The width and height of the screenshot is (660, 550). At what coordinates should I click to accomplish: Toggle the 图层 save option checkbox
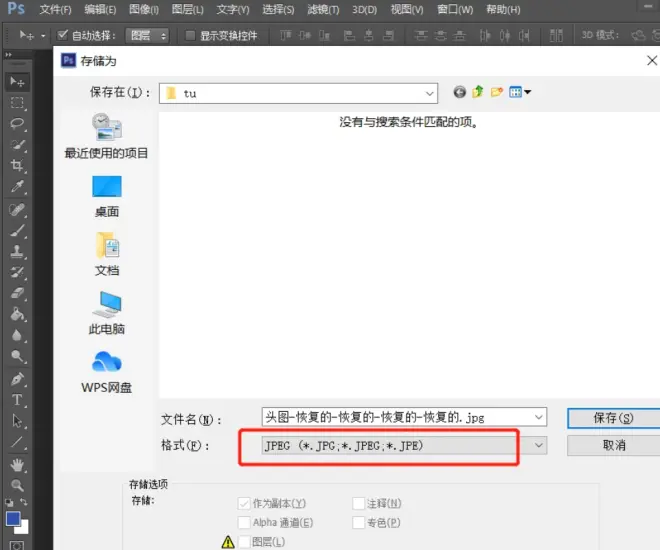(244, 542)
